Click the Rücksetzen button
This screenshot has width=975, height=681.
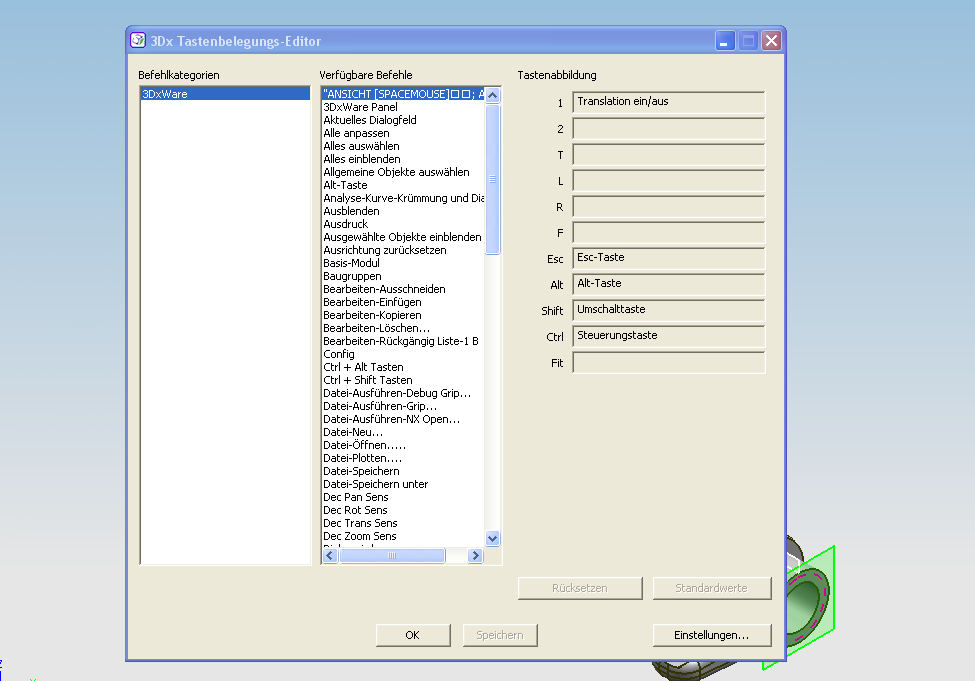(580, 588)
